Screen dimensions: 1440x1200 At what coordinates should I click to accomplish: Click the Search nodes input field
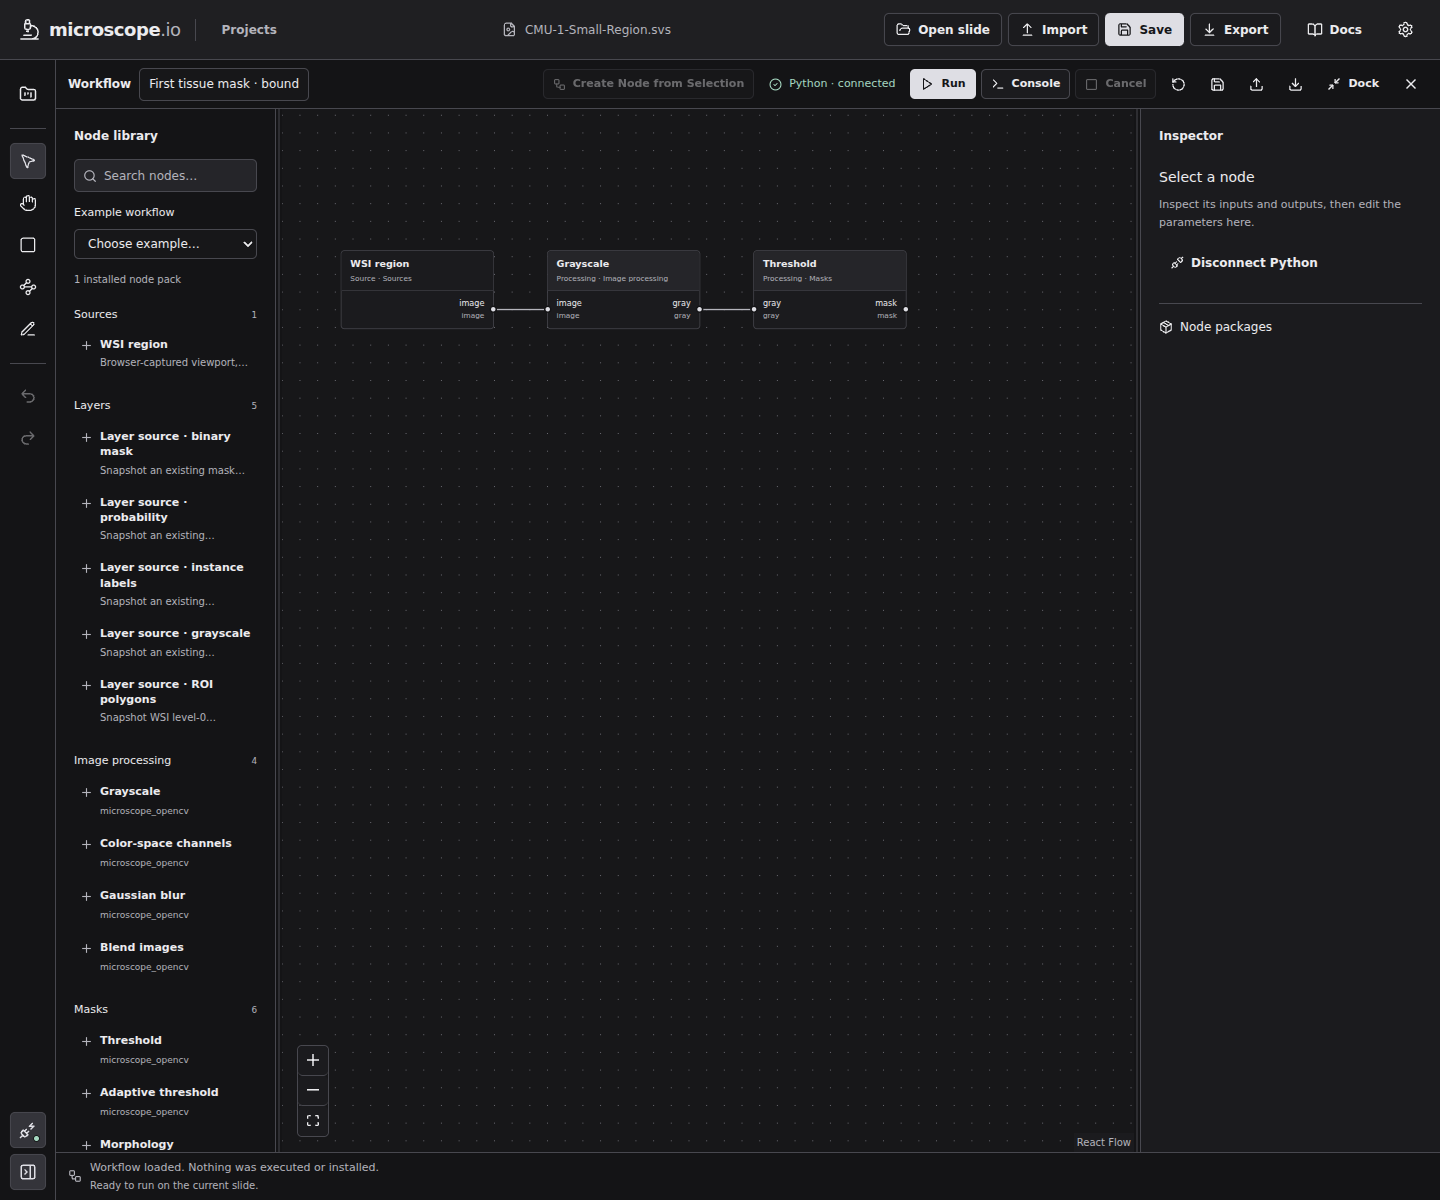click(x=165, y=176)
